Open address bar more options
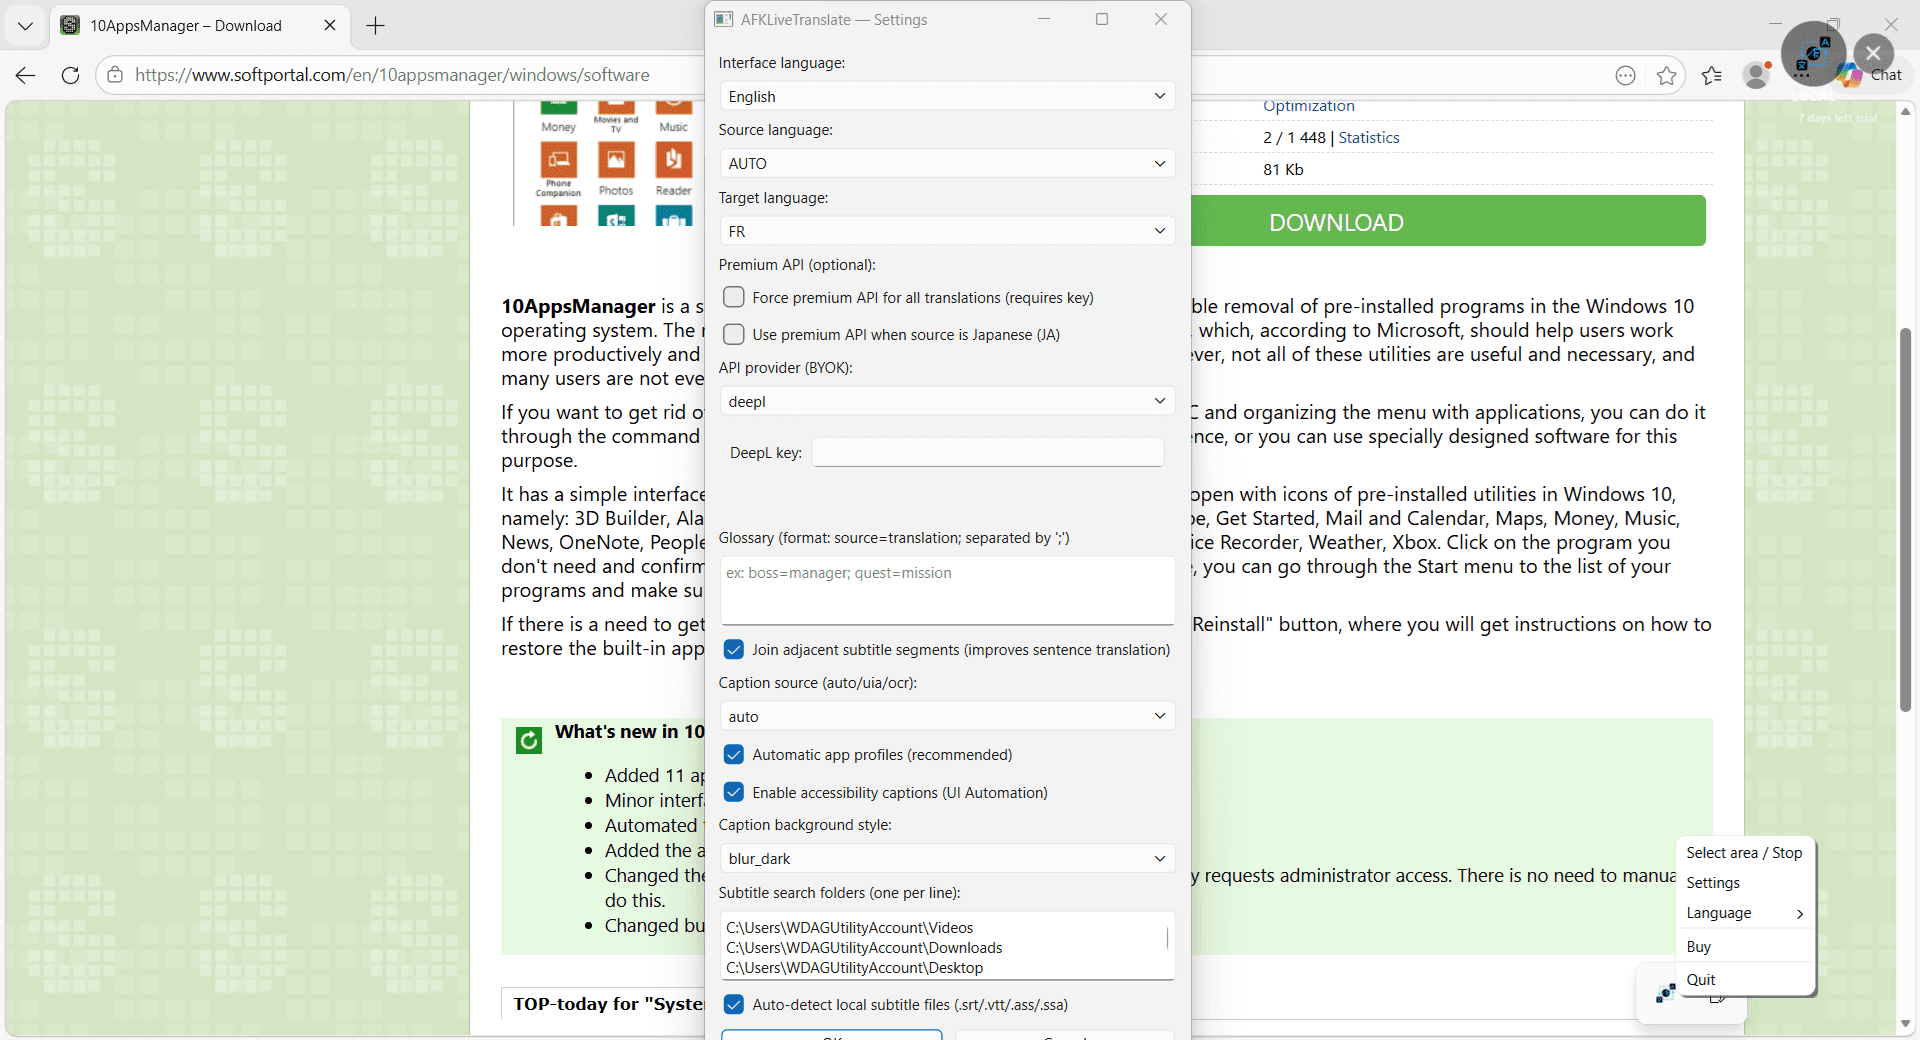Screen dimensions: 1920x1040 (1626, 75)
